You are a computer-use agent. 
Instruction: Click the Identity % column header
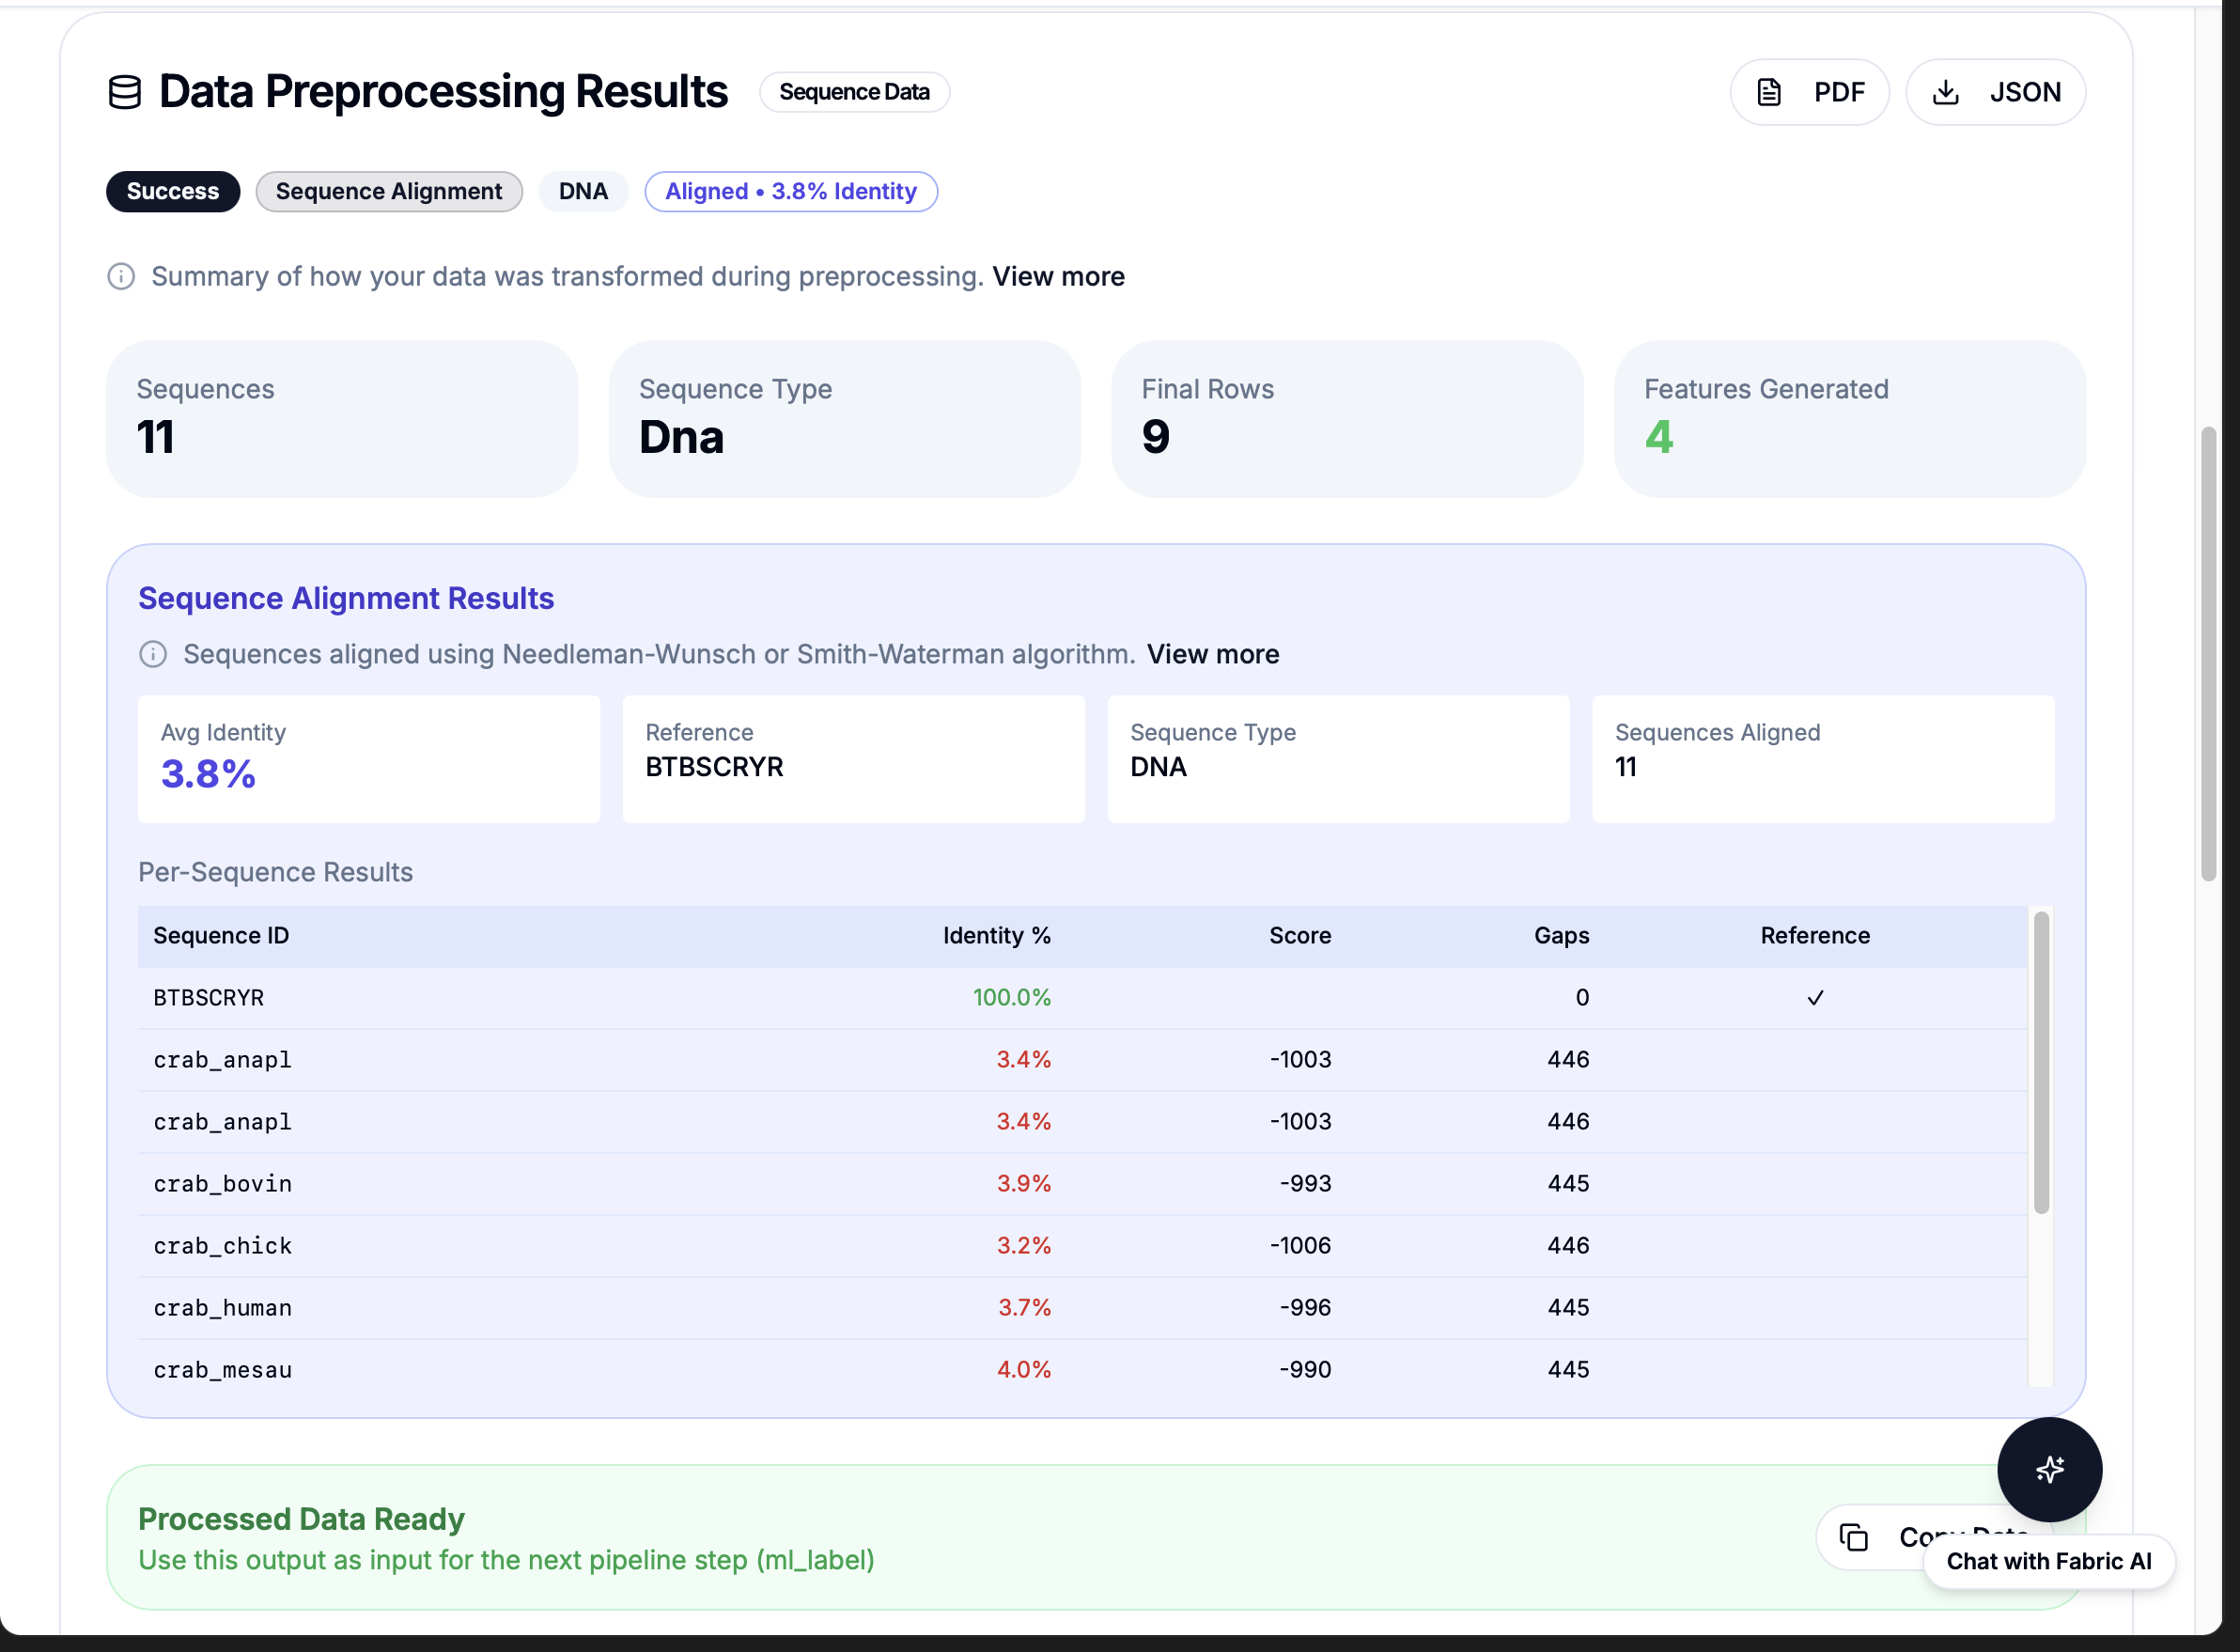[996, 935]
